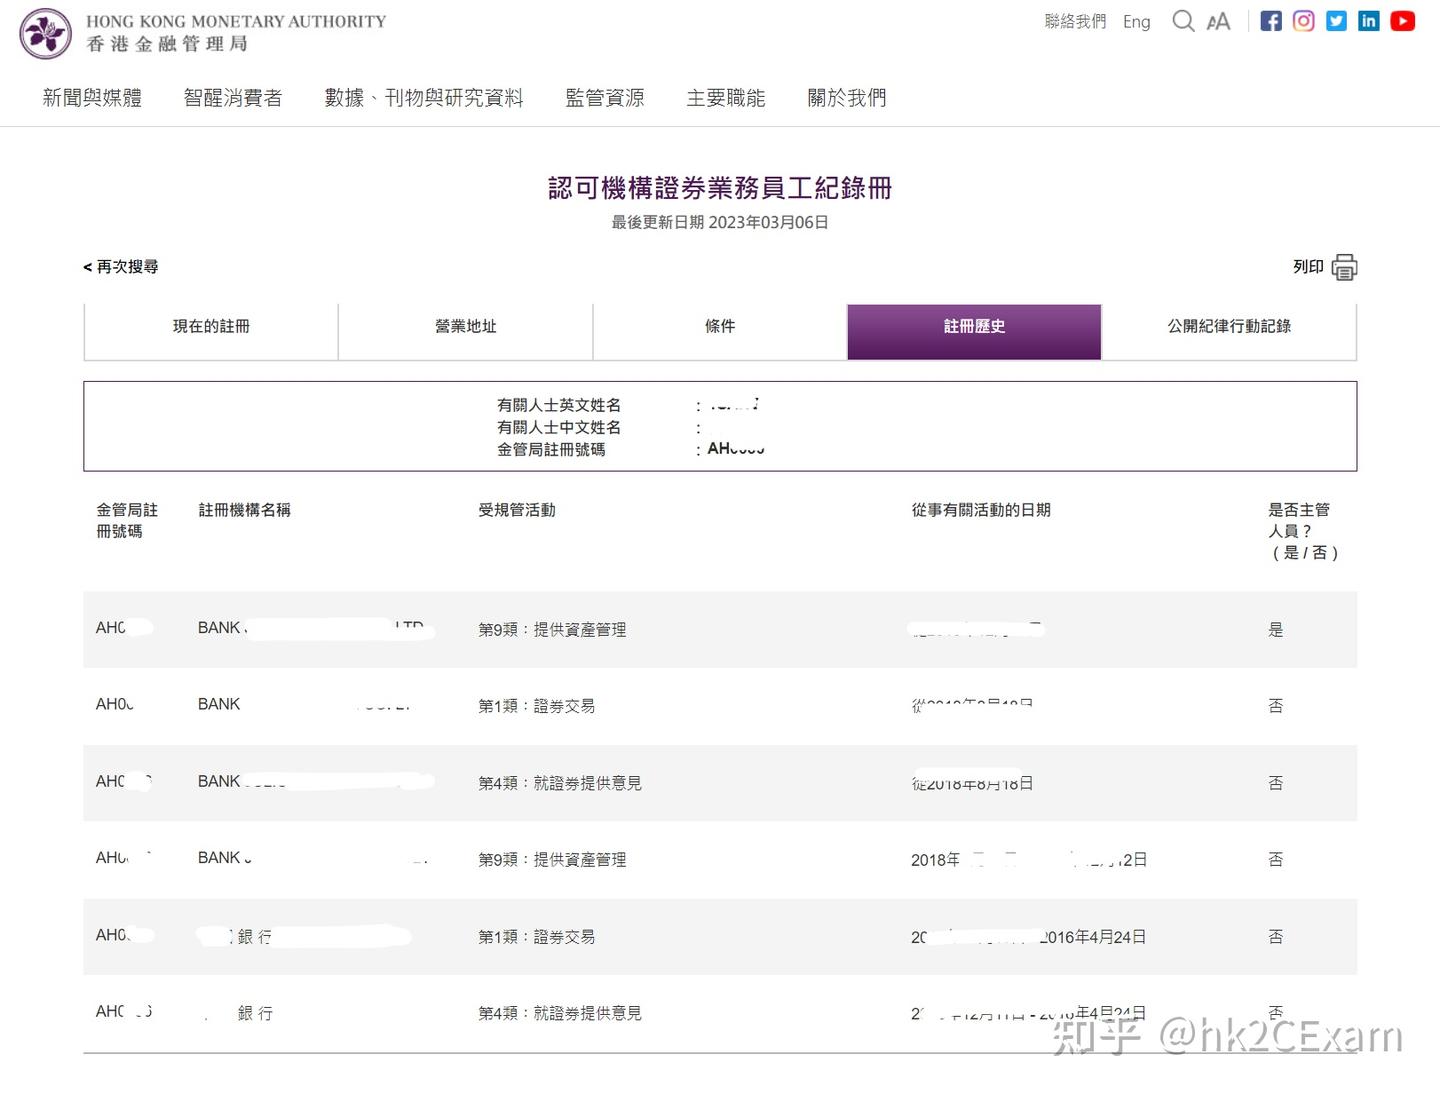Adjust text size with the AA icon
Screen dimensions: 1440x1094
click(x=1217, y=20)
